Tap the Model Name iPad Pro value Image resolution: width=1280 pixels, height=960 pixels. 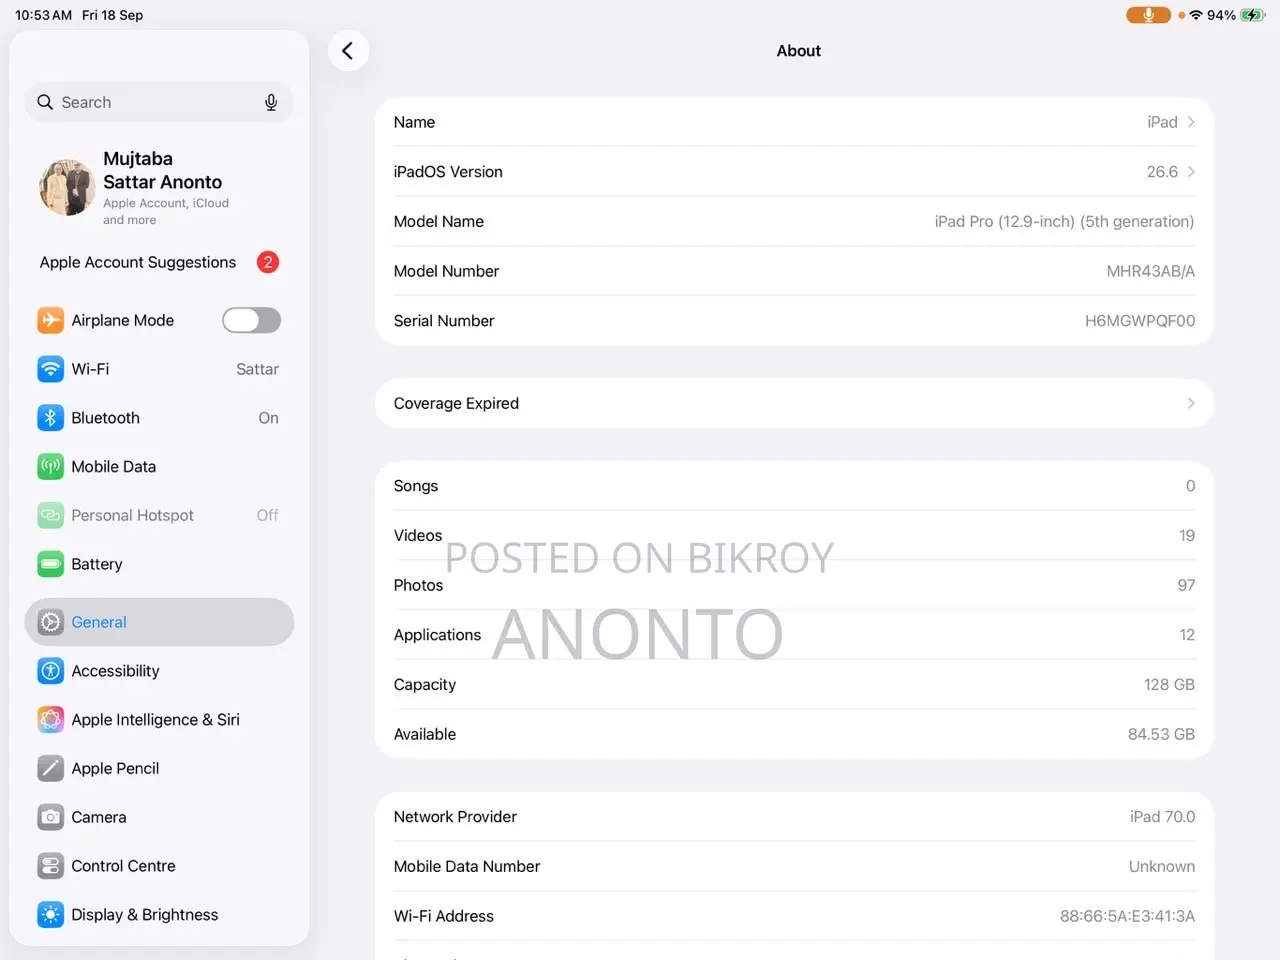coord(1064,222)
